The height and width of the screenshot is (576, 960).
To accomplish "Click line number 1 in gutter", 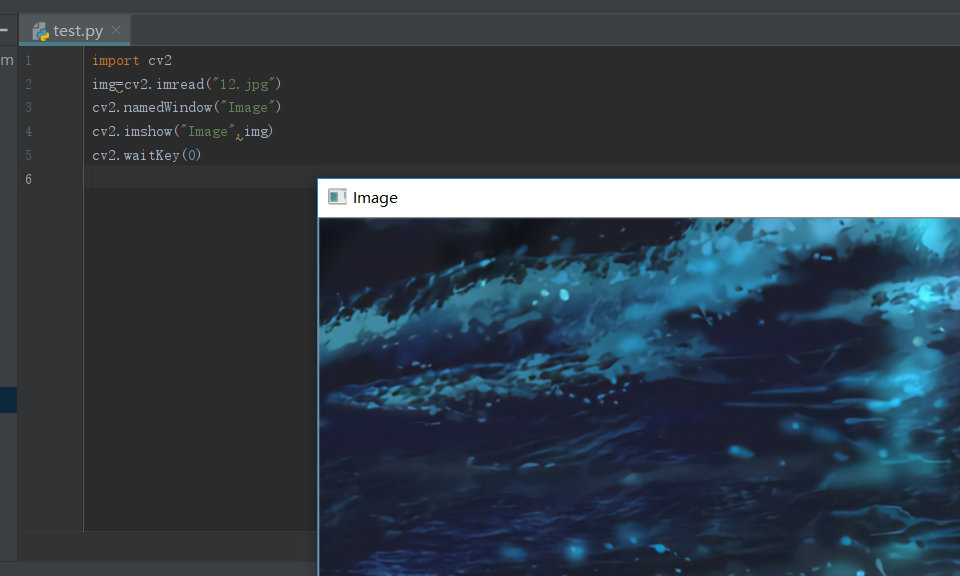I will [x=28, y=61].
